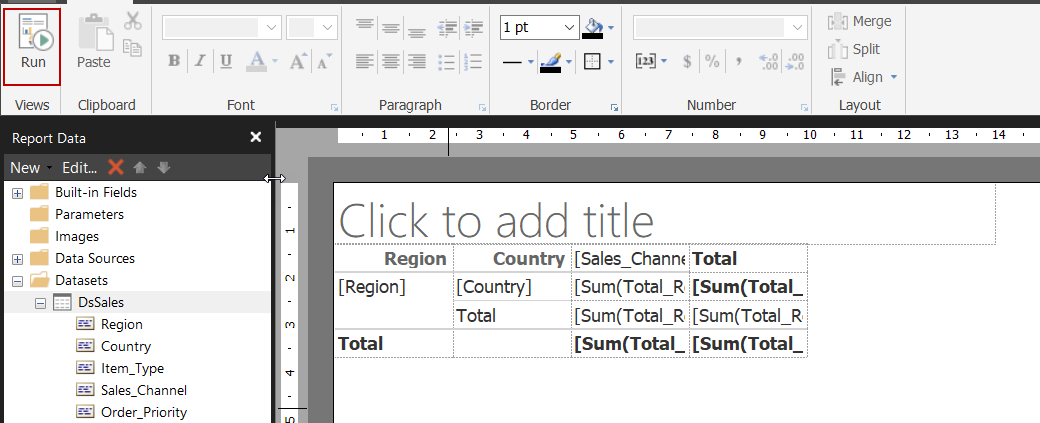Split the selected cell
The height and width of the screenshot is (423, 1040).
[x=855, y=49]
